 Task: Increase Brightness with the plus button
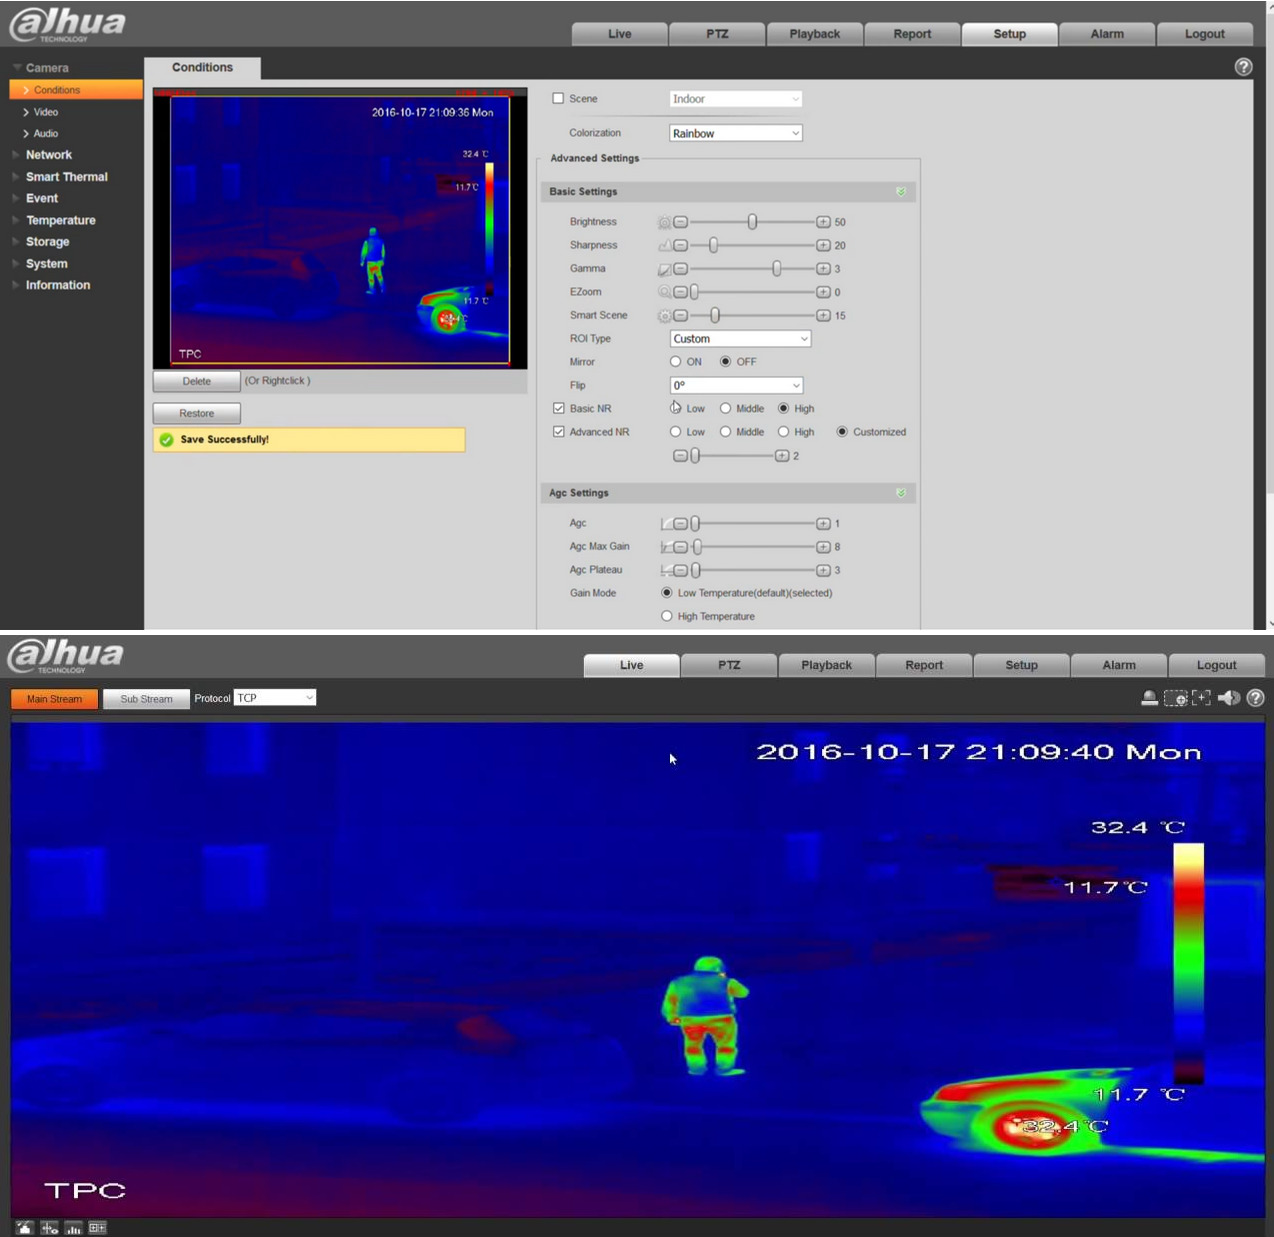point(823,222)
